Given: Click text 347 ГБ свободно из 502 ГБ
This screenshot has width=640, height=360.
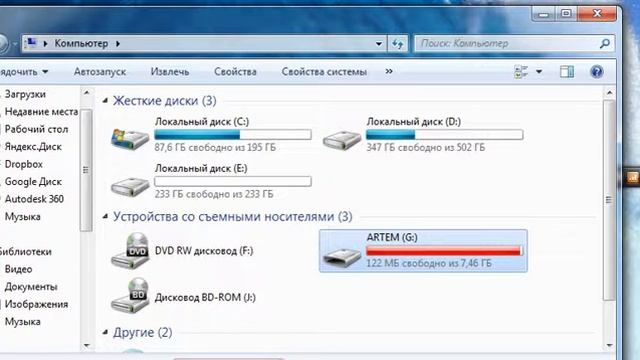Looking at the screenshot, I should pyautogui.click(x=426, y=147).
